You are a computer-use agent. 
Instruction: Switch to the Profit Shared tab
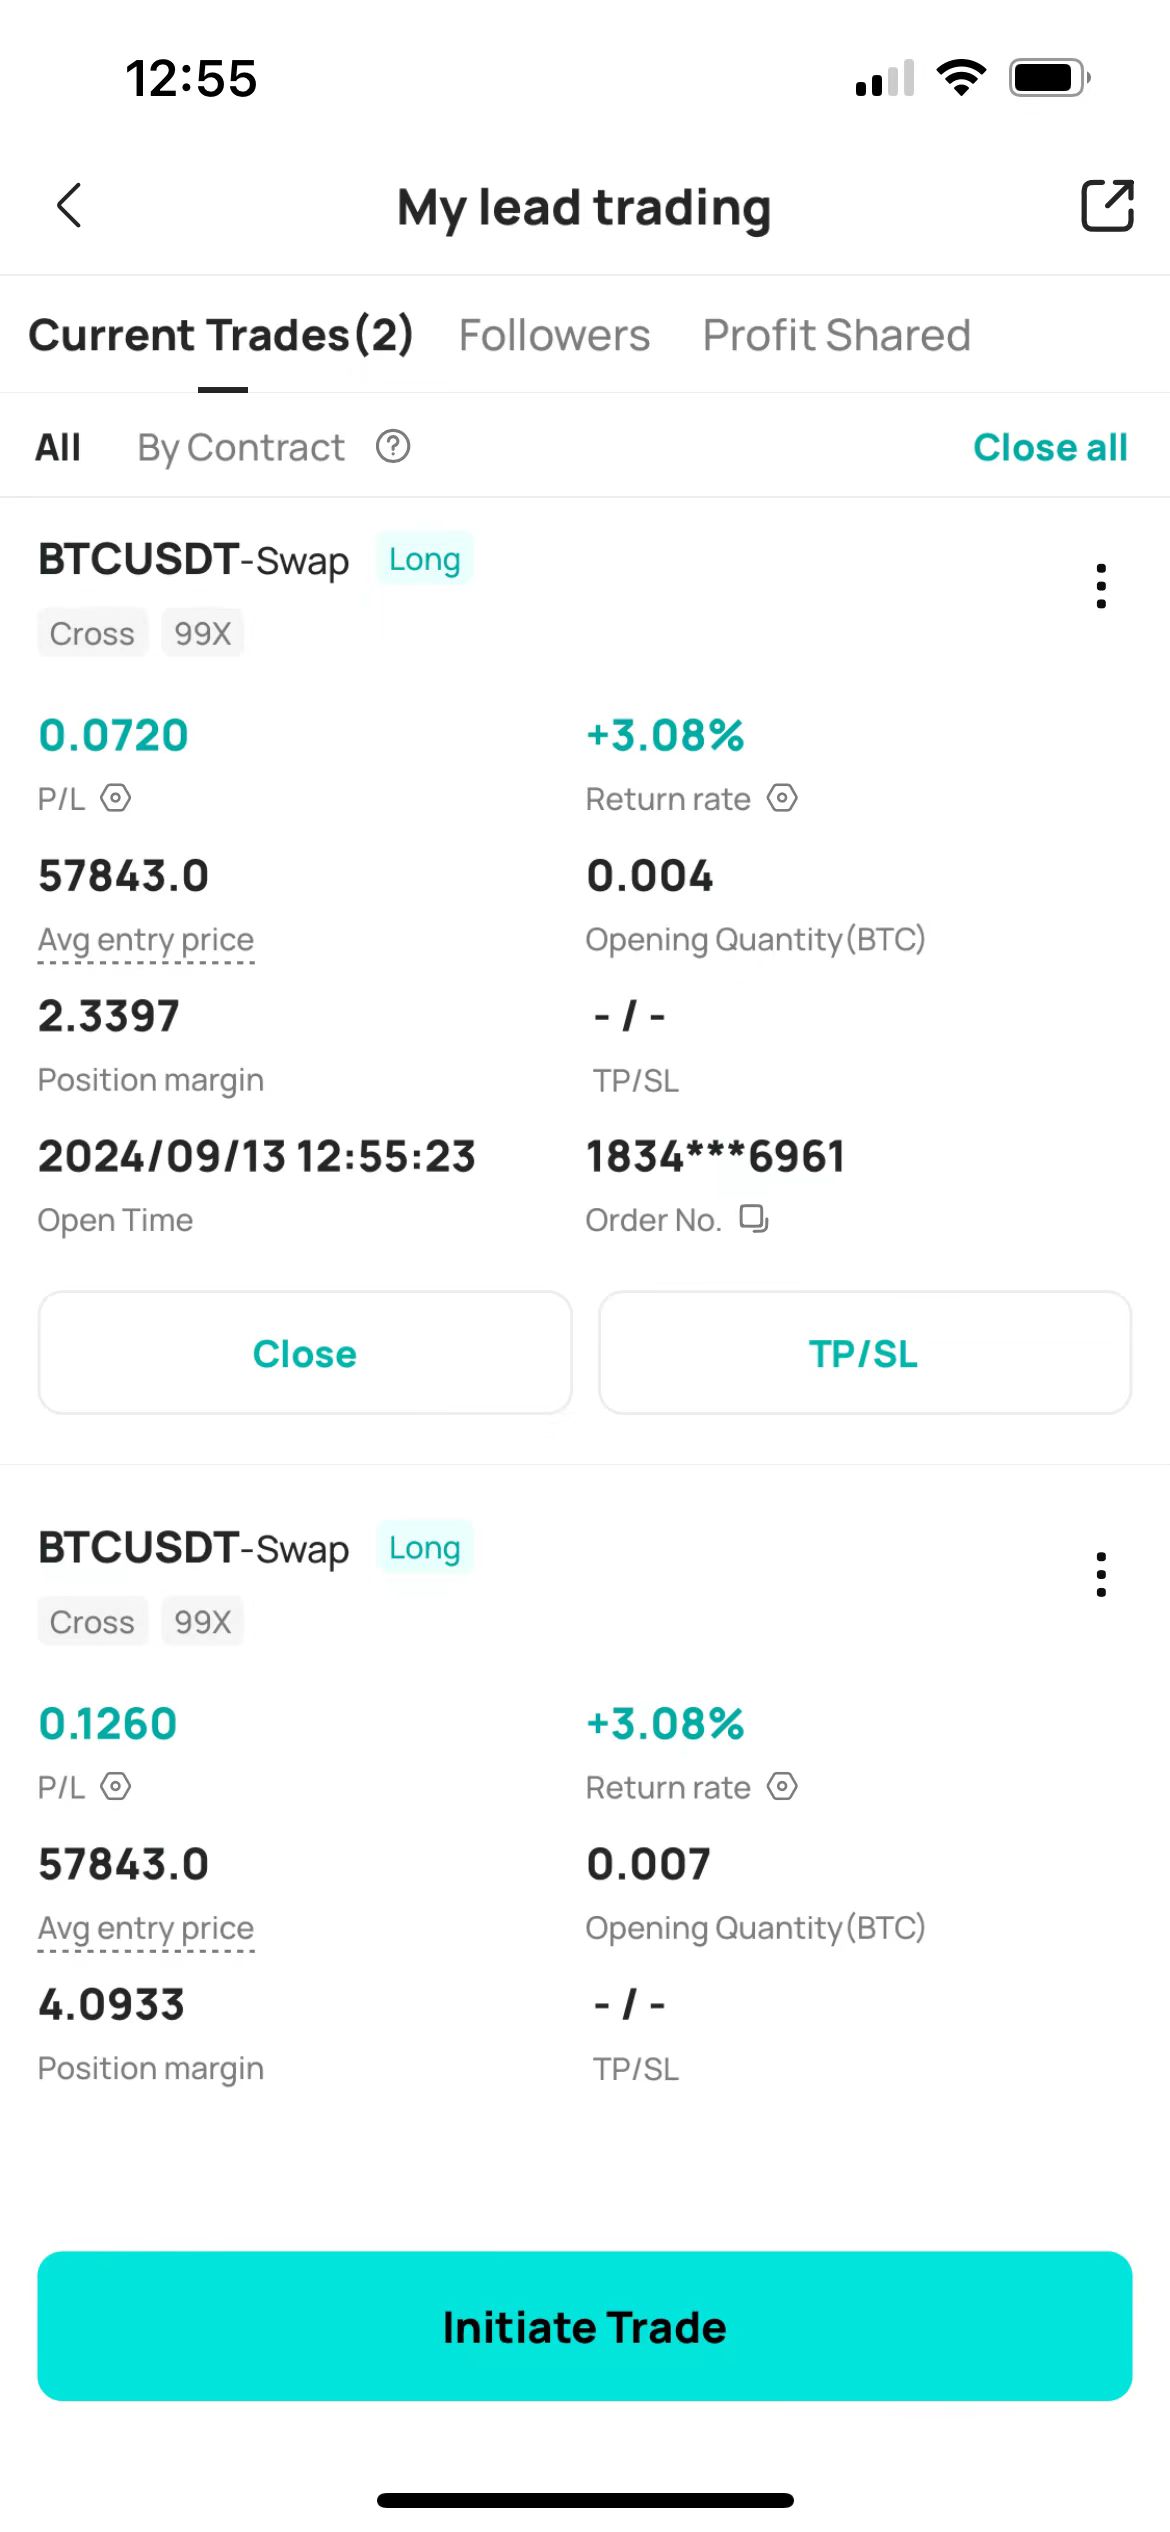point(836,335)
